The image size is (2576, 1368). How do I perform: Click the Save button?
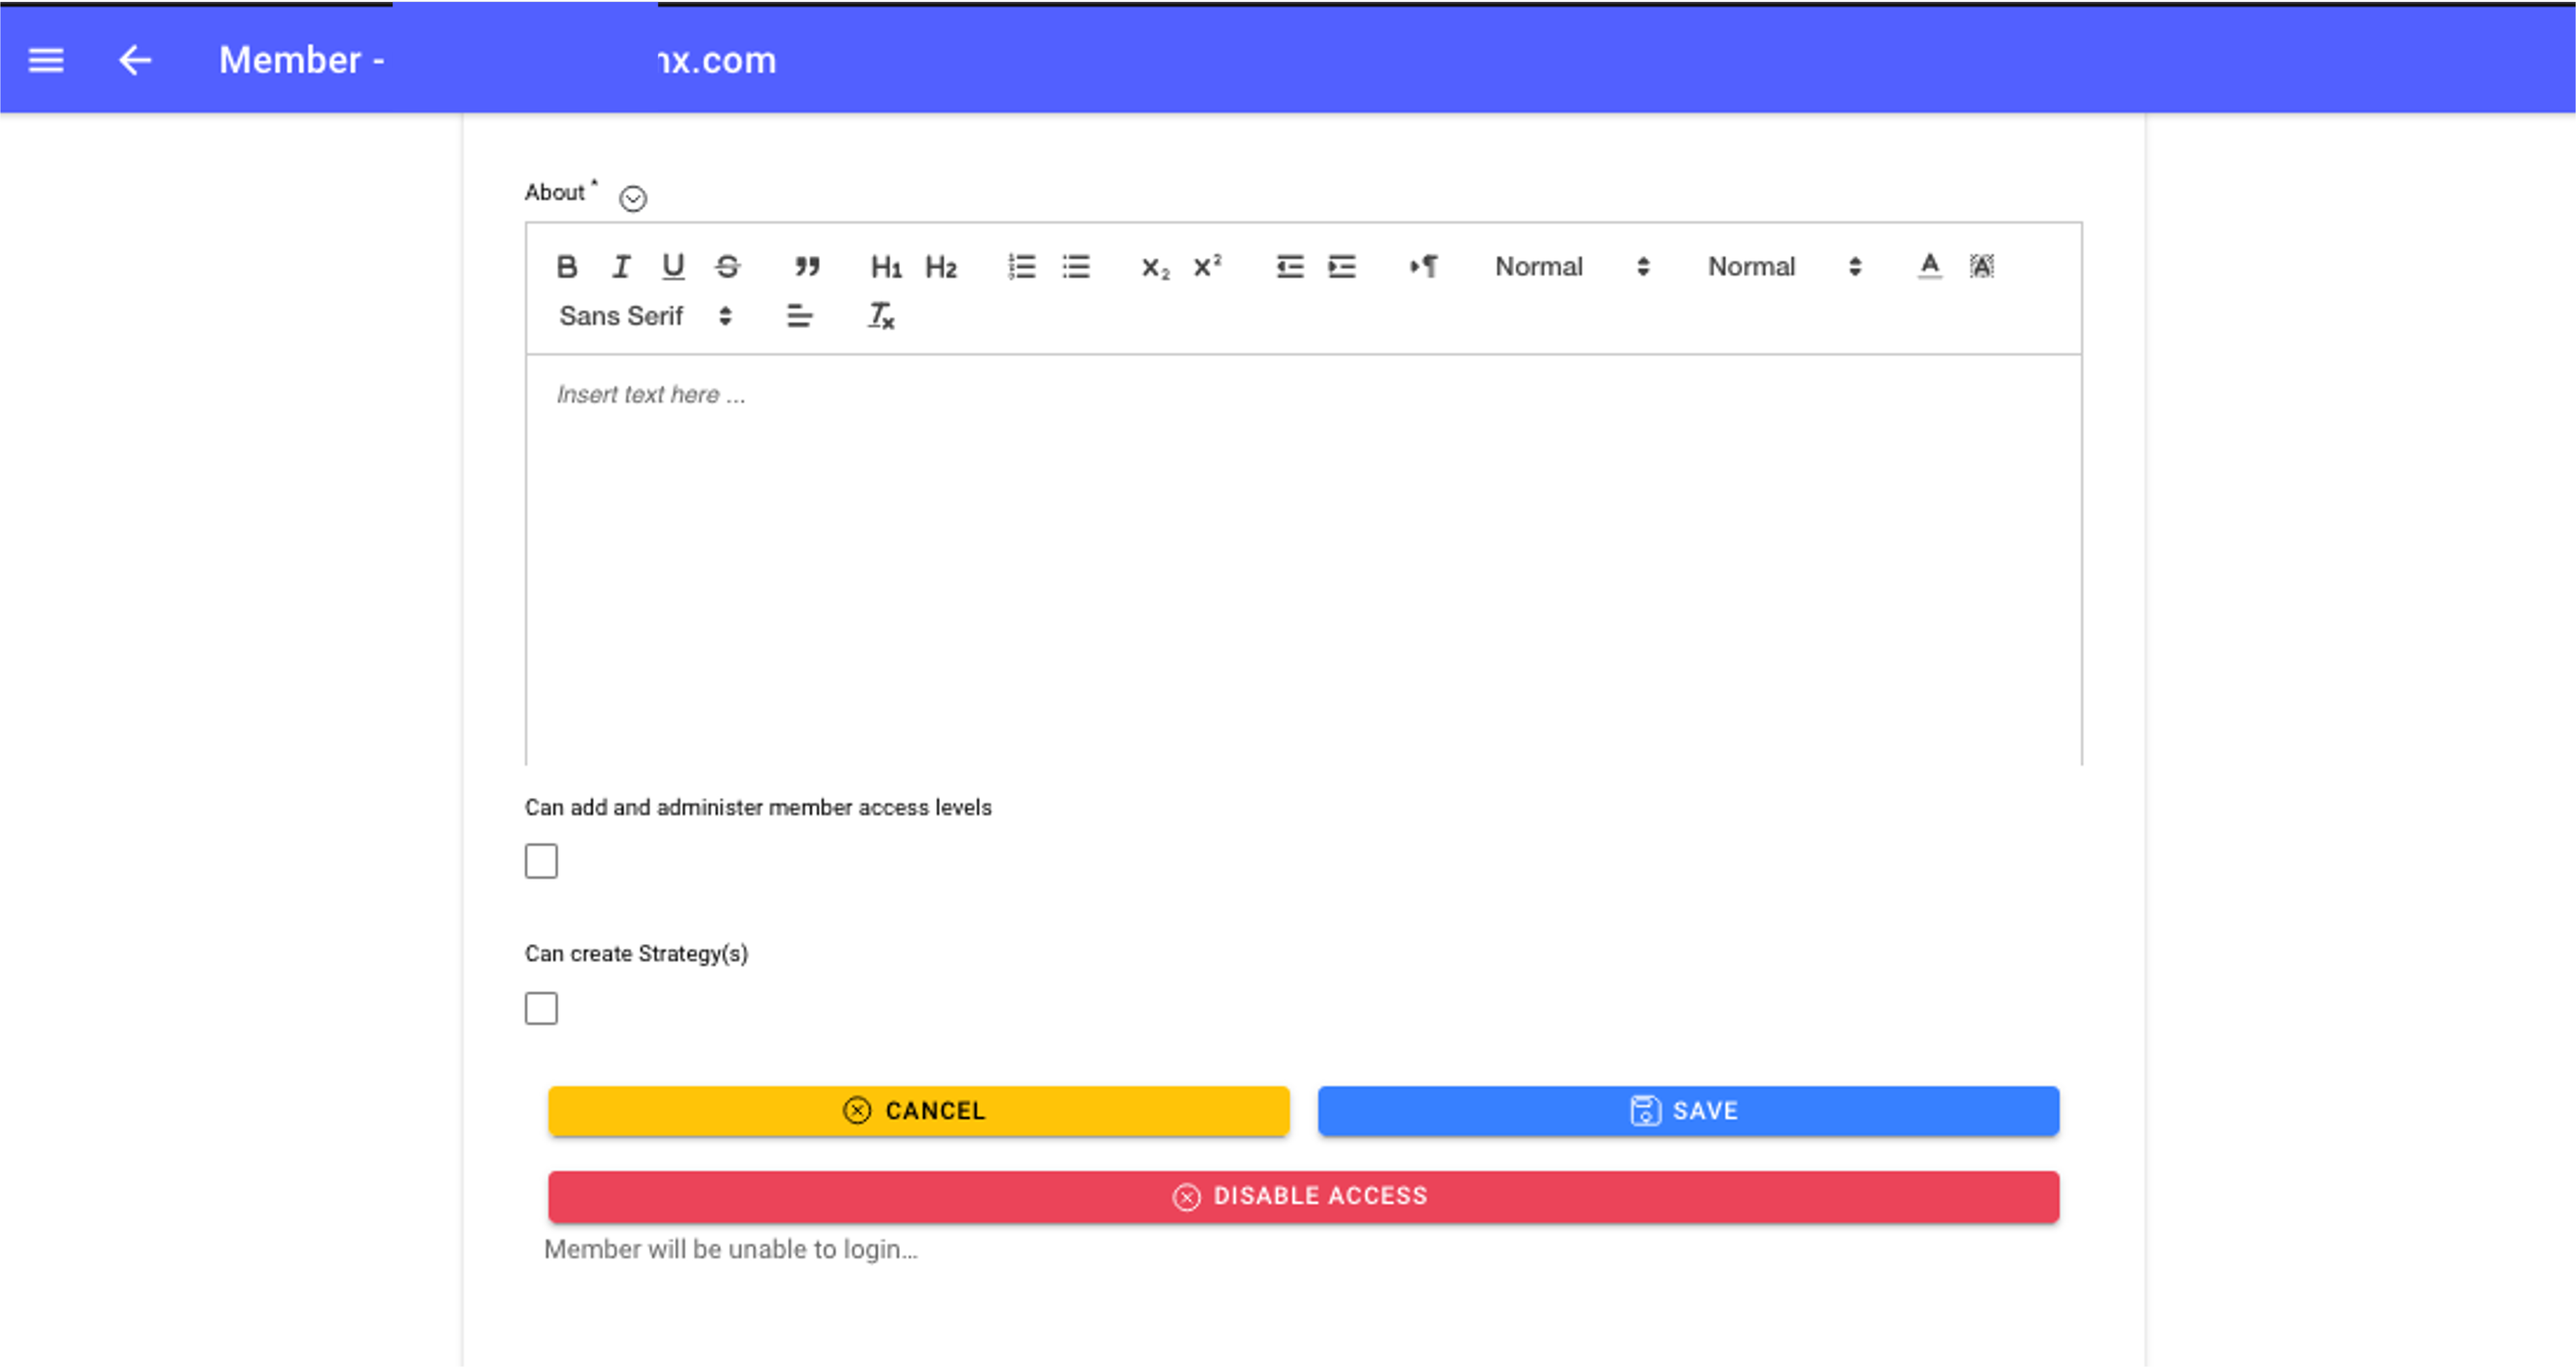point(1687,1111)
